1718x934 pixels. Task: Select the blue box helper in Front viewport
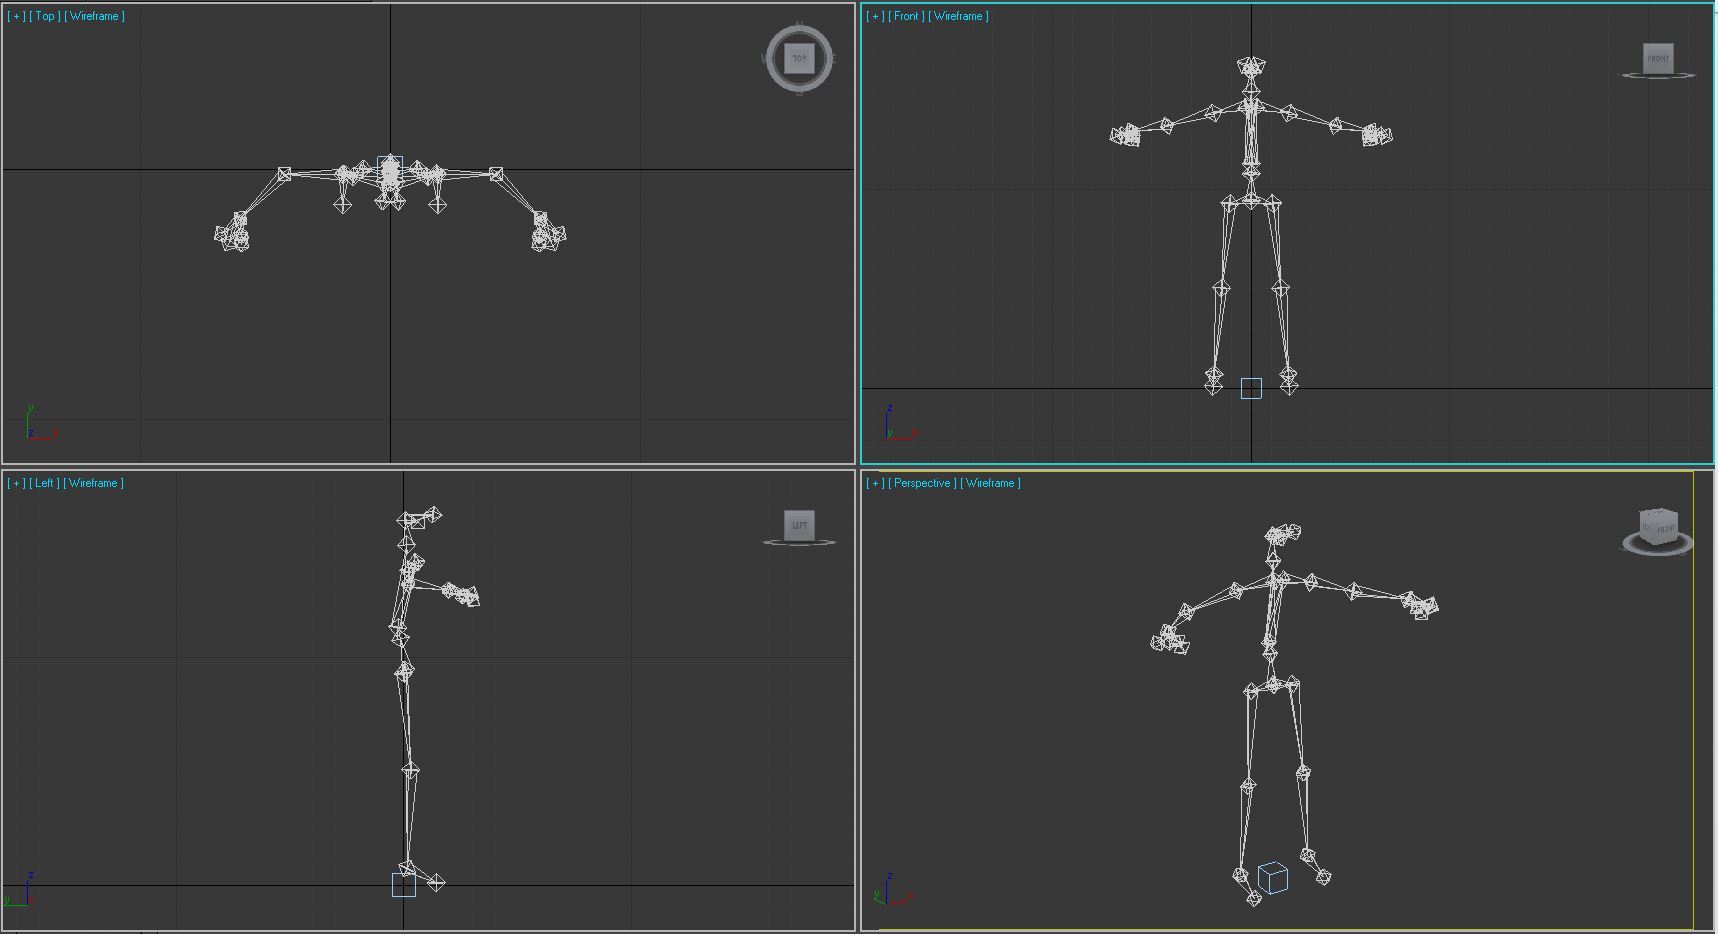pos(1251,388)
